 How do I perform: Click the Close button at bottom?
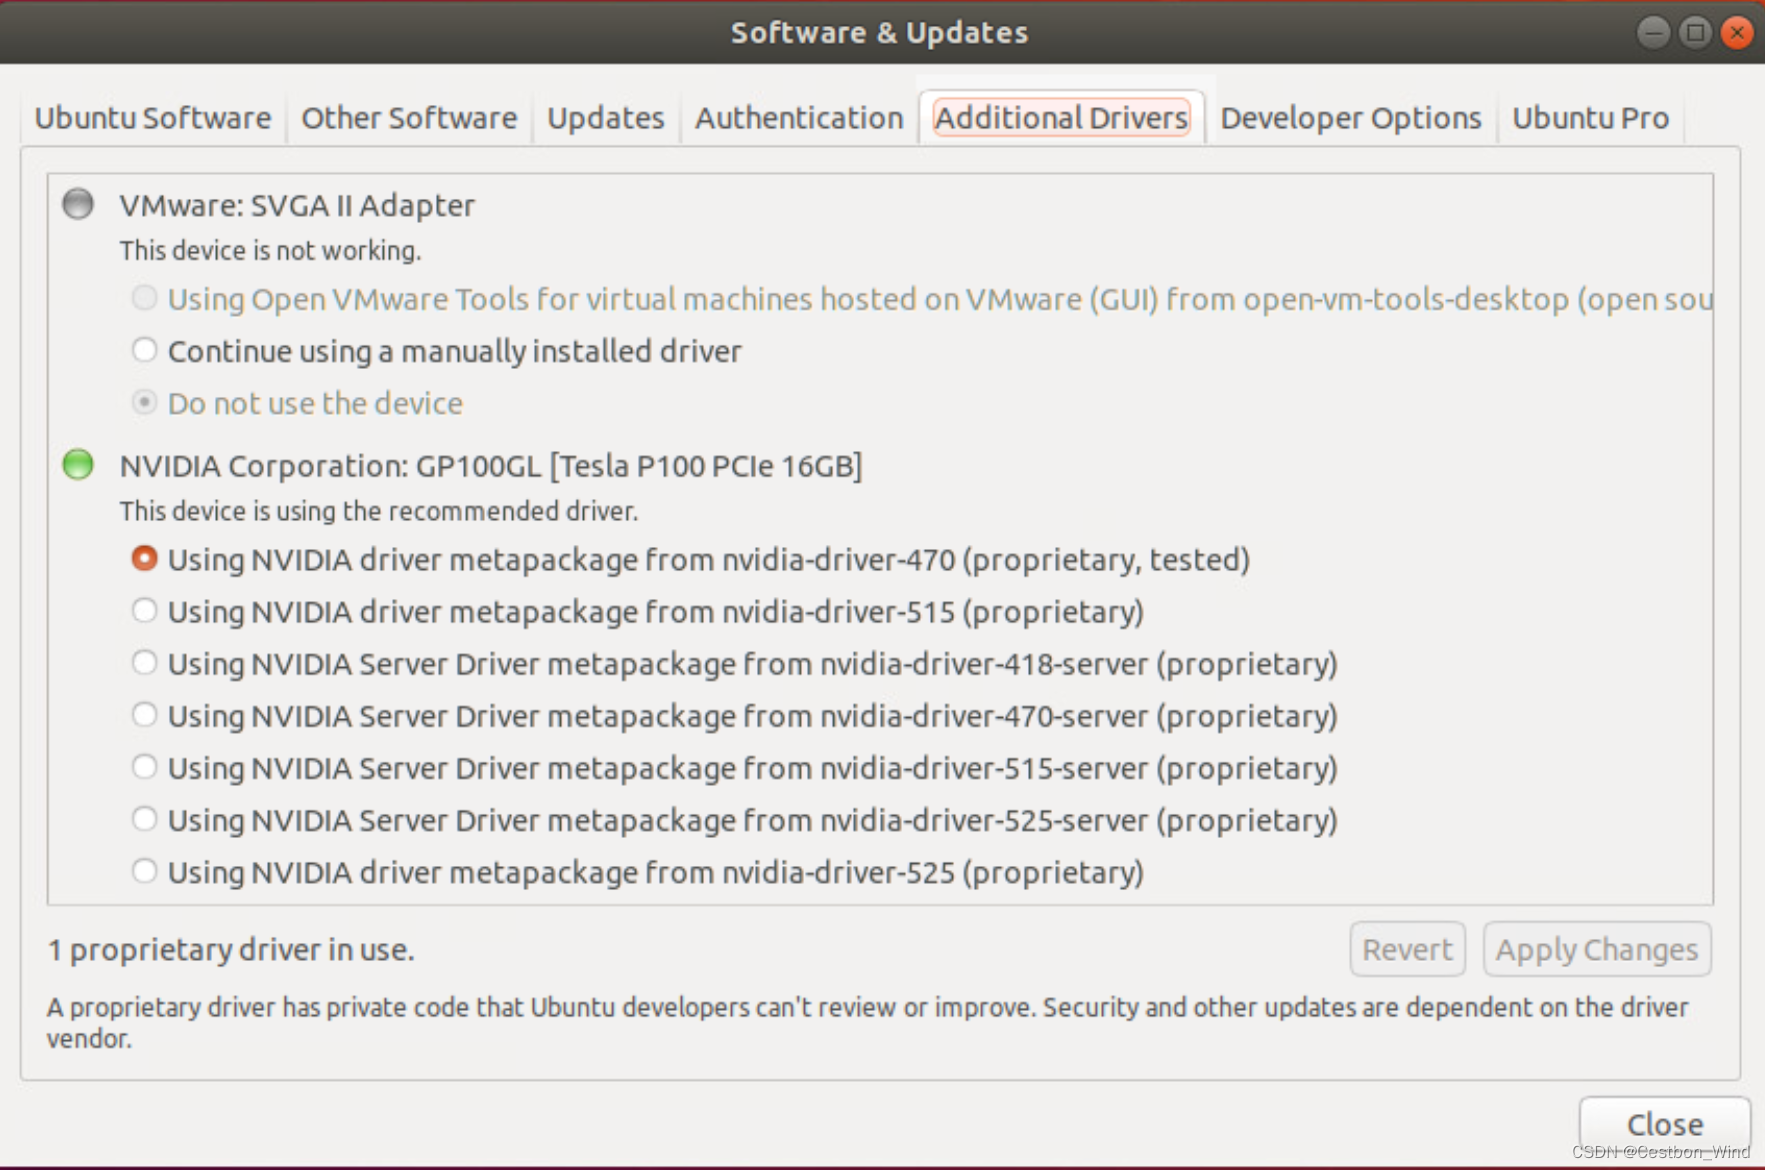tap(1664, 1124)
